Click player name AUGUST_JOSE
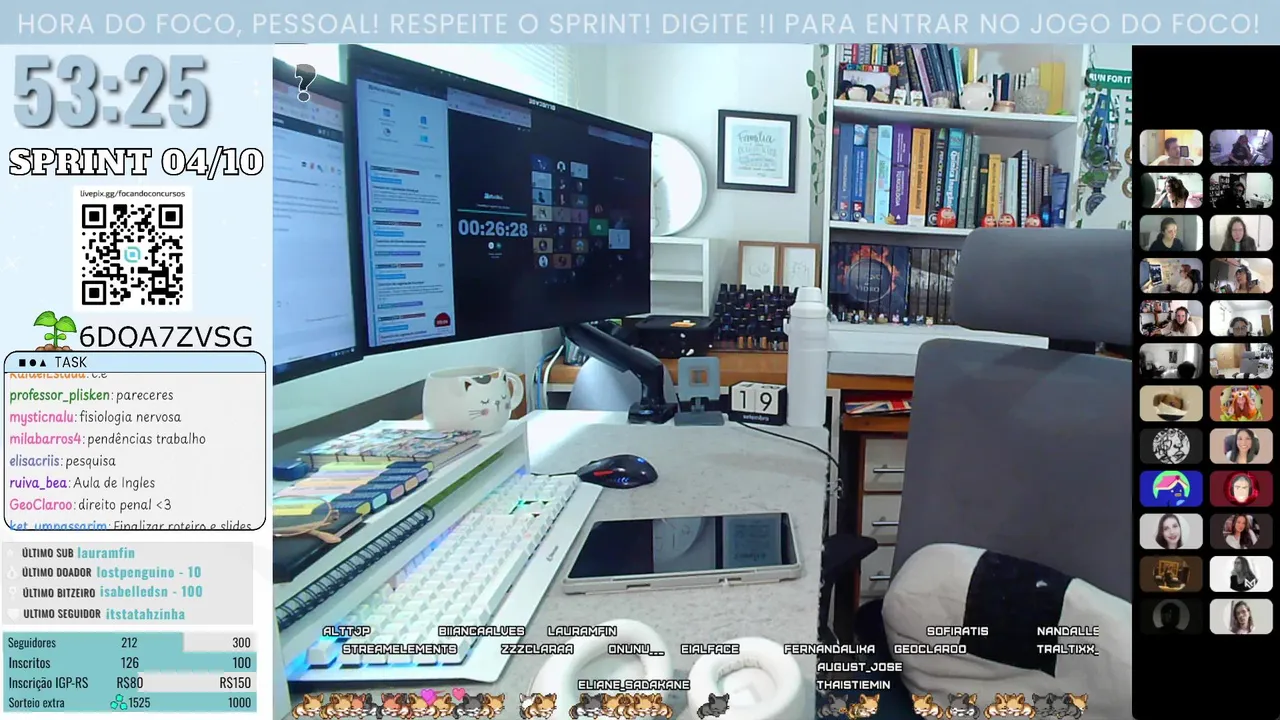This screenshot has width=1280, height=720. [x=860, y=667]
